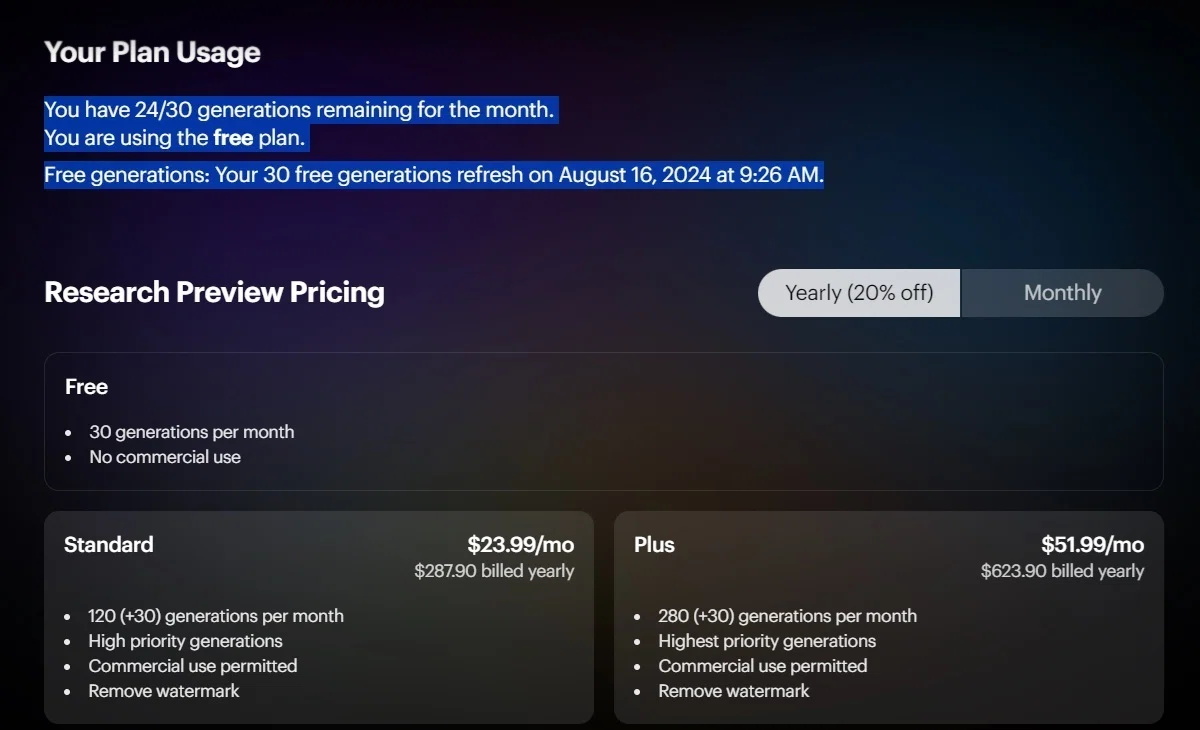
Task: Click the bold free plan word
Action: click(233, 138)
